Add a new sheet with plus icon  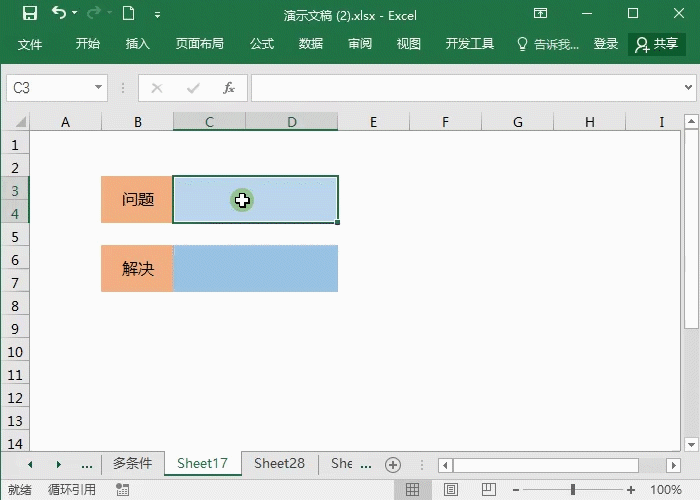pos(393,465)
